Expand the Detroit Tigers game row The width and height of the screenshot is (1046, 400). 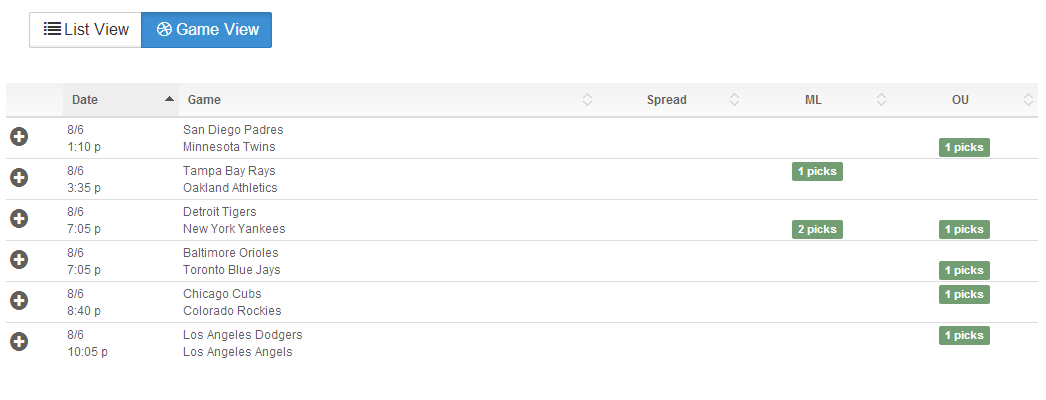19,219
